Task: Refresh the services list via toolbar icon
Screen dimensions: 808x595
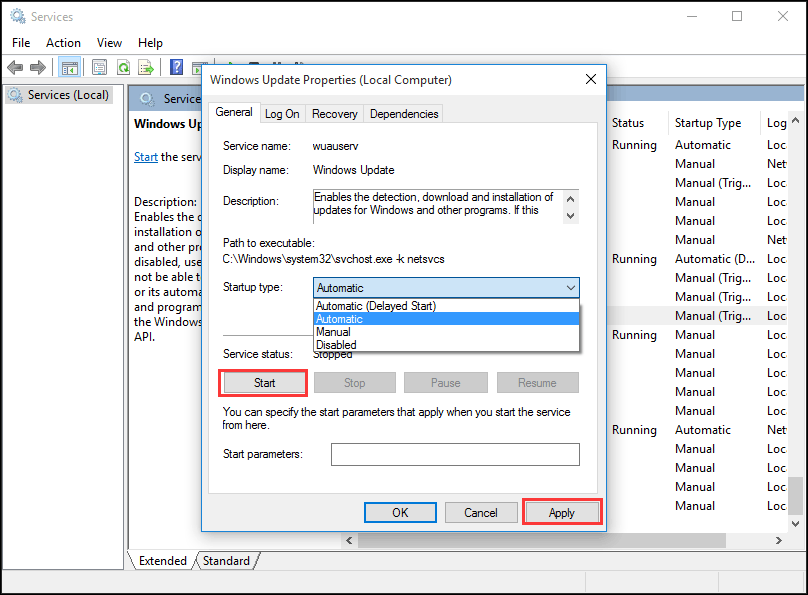Action: [123, 67]
